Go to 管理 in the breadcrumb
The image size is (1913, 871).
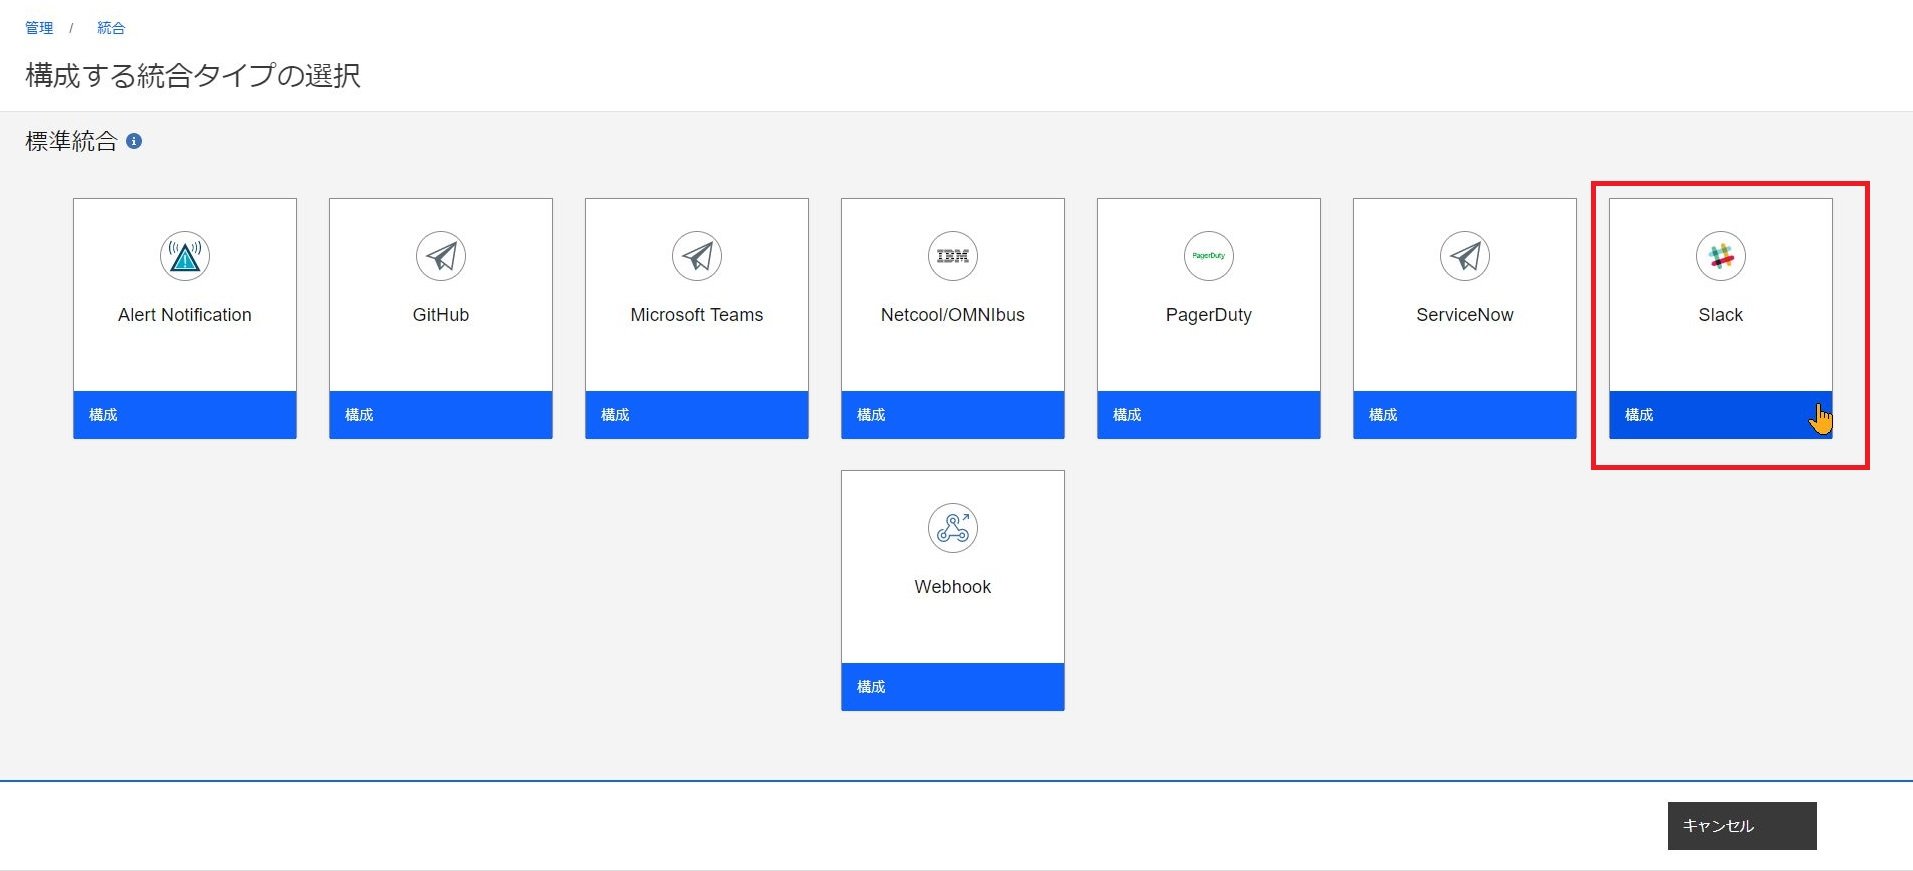[x=39, y=28]
